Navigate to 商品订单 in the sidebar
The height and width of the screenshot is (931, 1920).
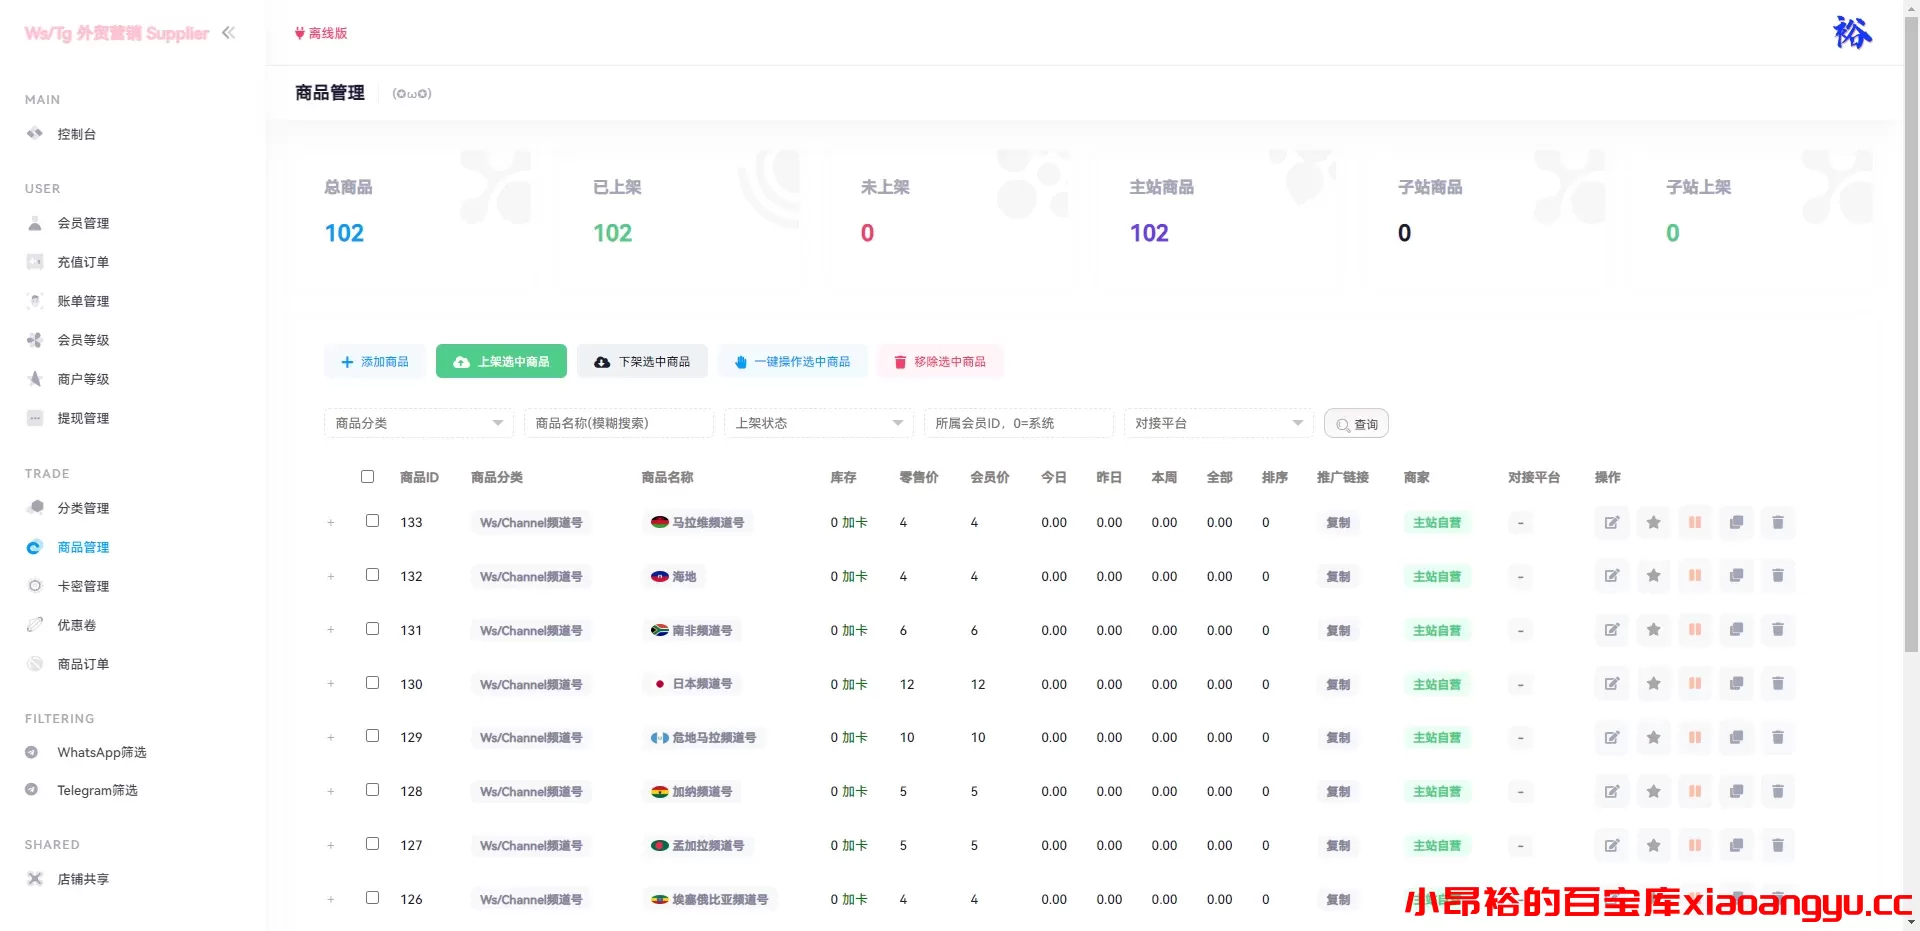pos(82,663)
